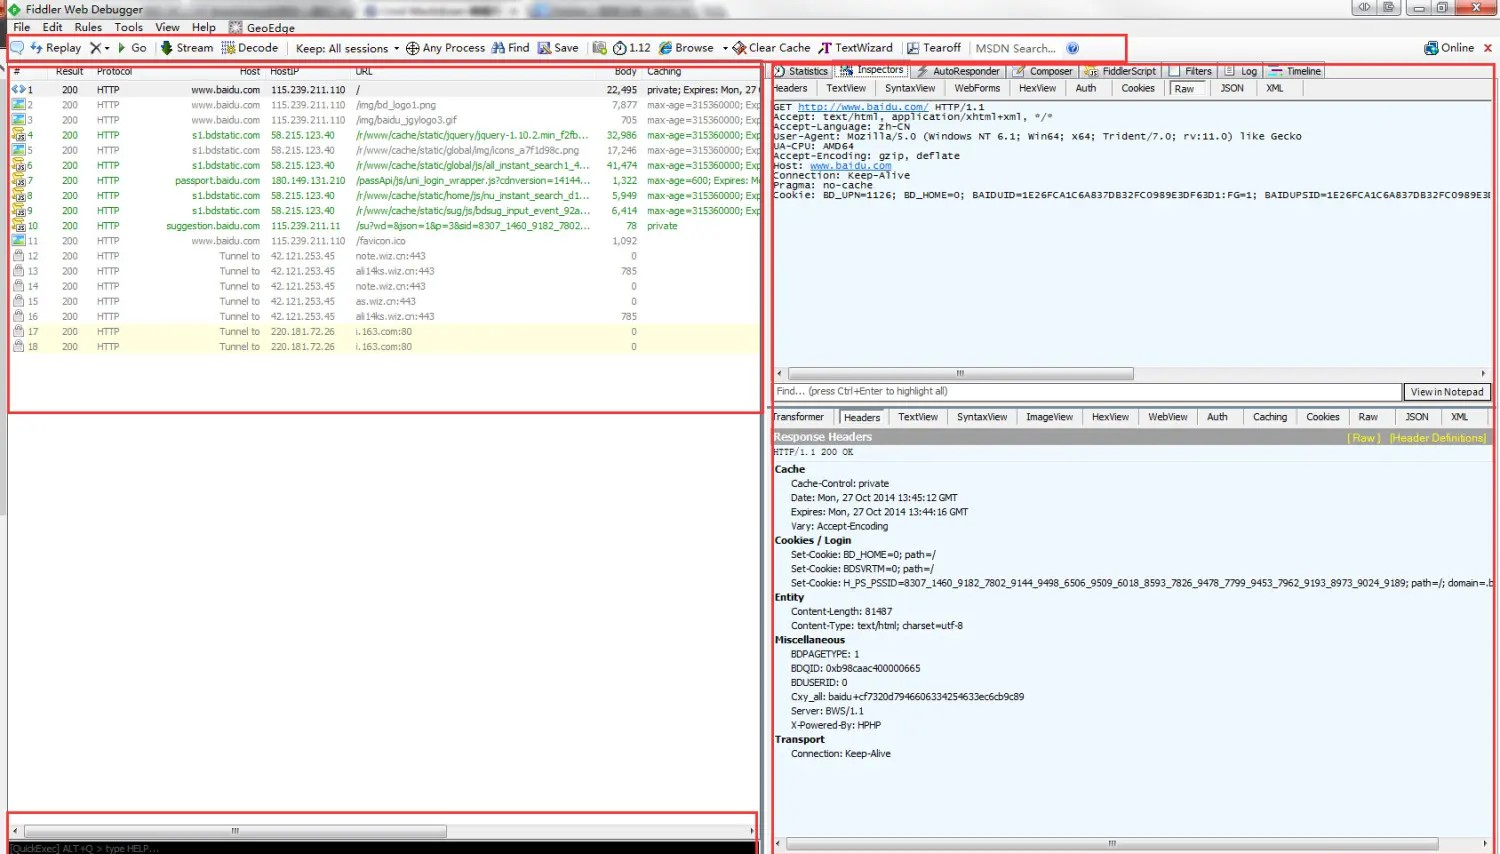Replay the selected sessions
Image resolution: width=1500 pixels, height=854 pixels.
coord(56,48)
